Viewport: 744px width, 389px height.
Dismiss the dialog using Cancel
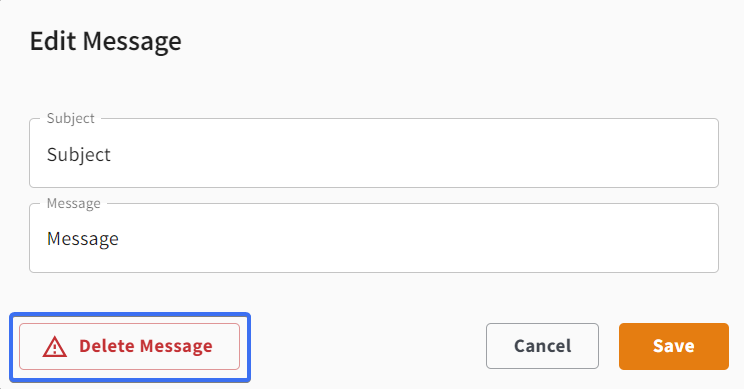[542, 346]
